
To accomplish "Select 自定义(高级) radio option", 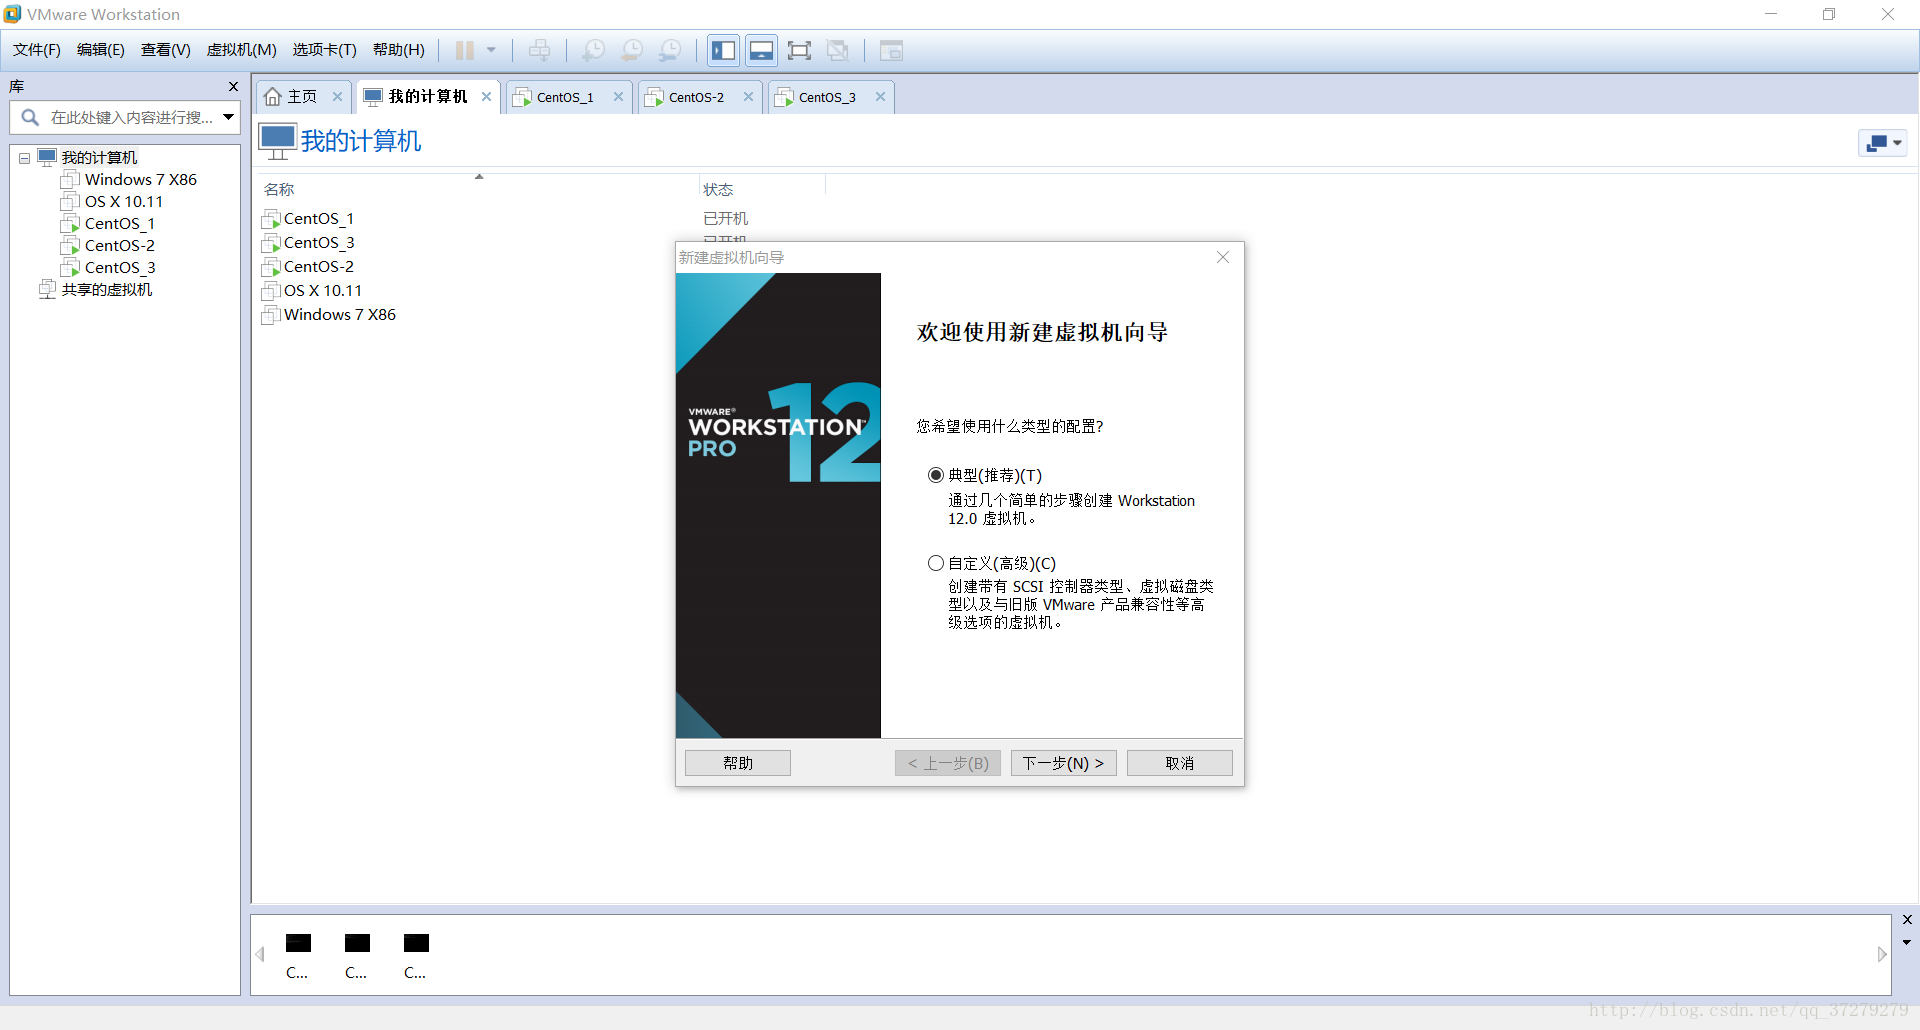I will coord(936,563).
